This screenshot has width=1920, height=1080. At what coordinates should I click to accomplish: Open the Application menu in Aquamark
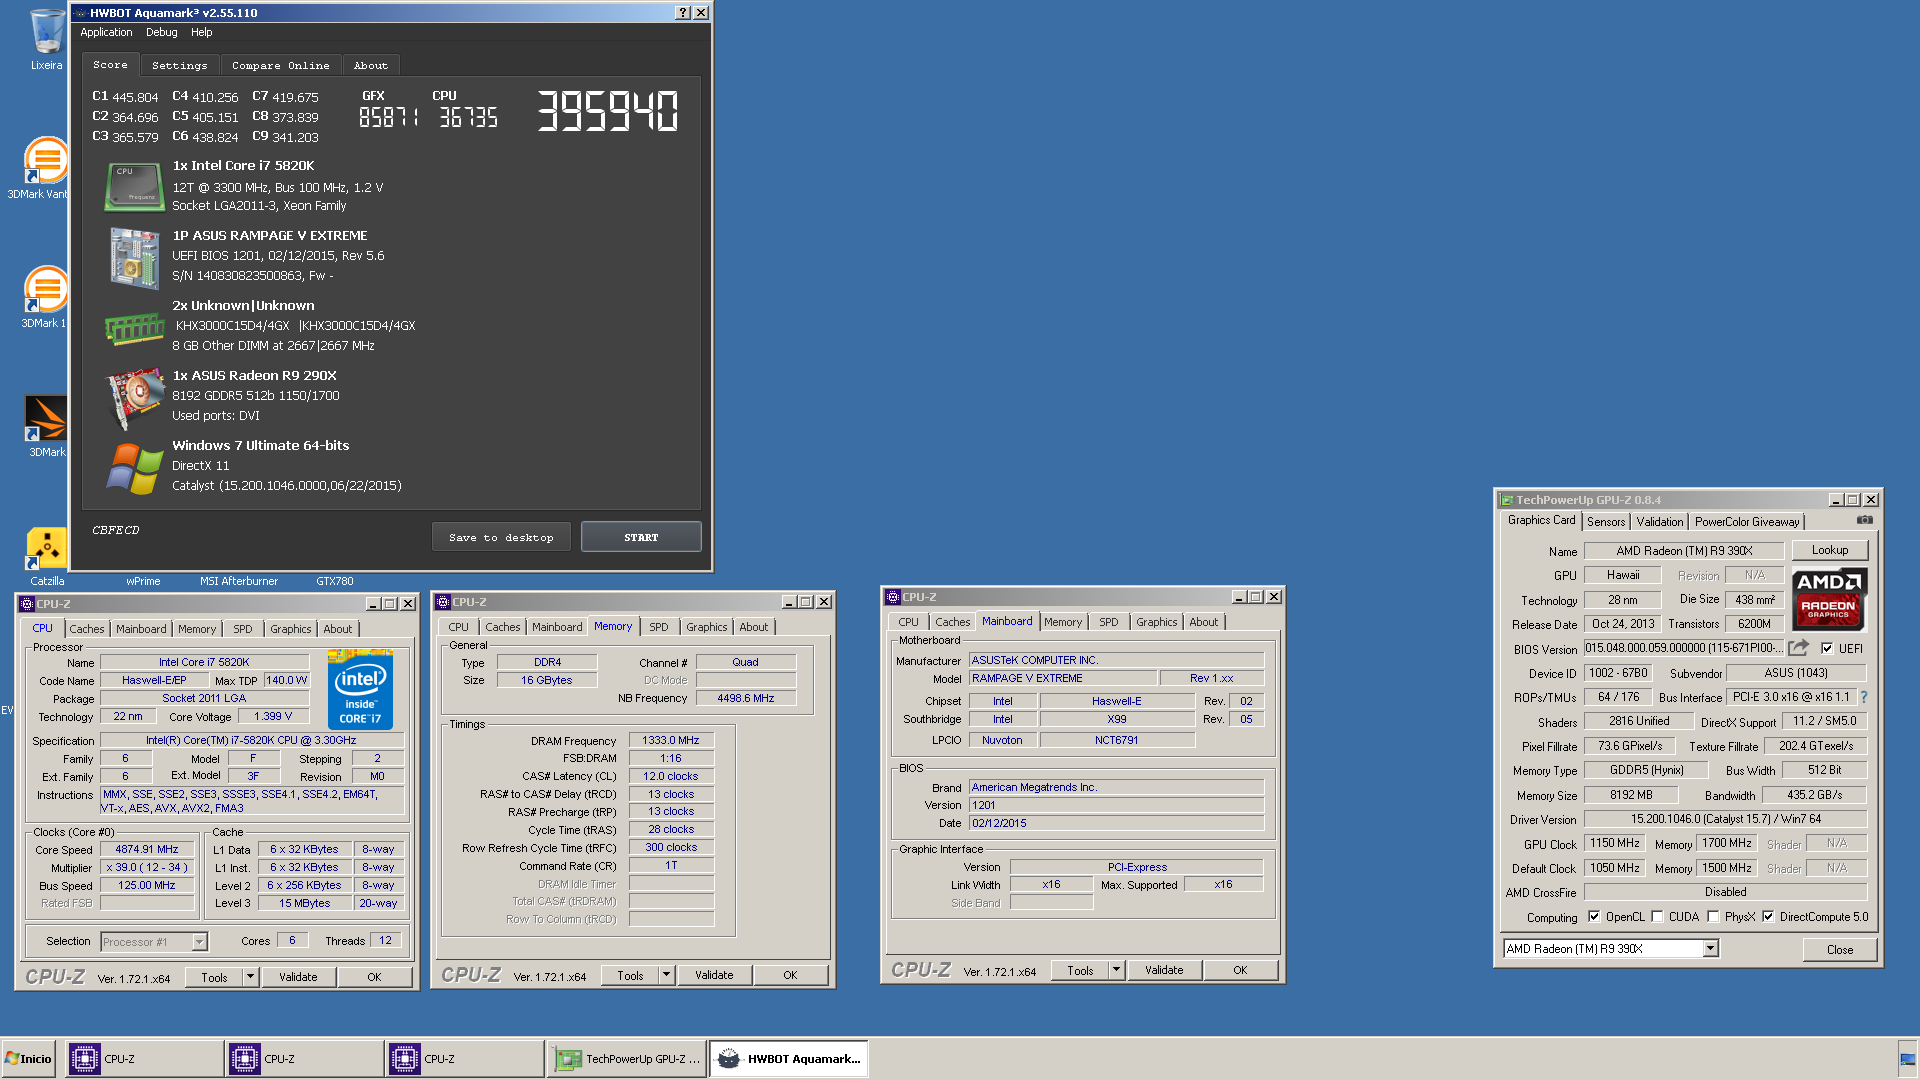106,32
